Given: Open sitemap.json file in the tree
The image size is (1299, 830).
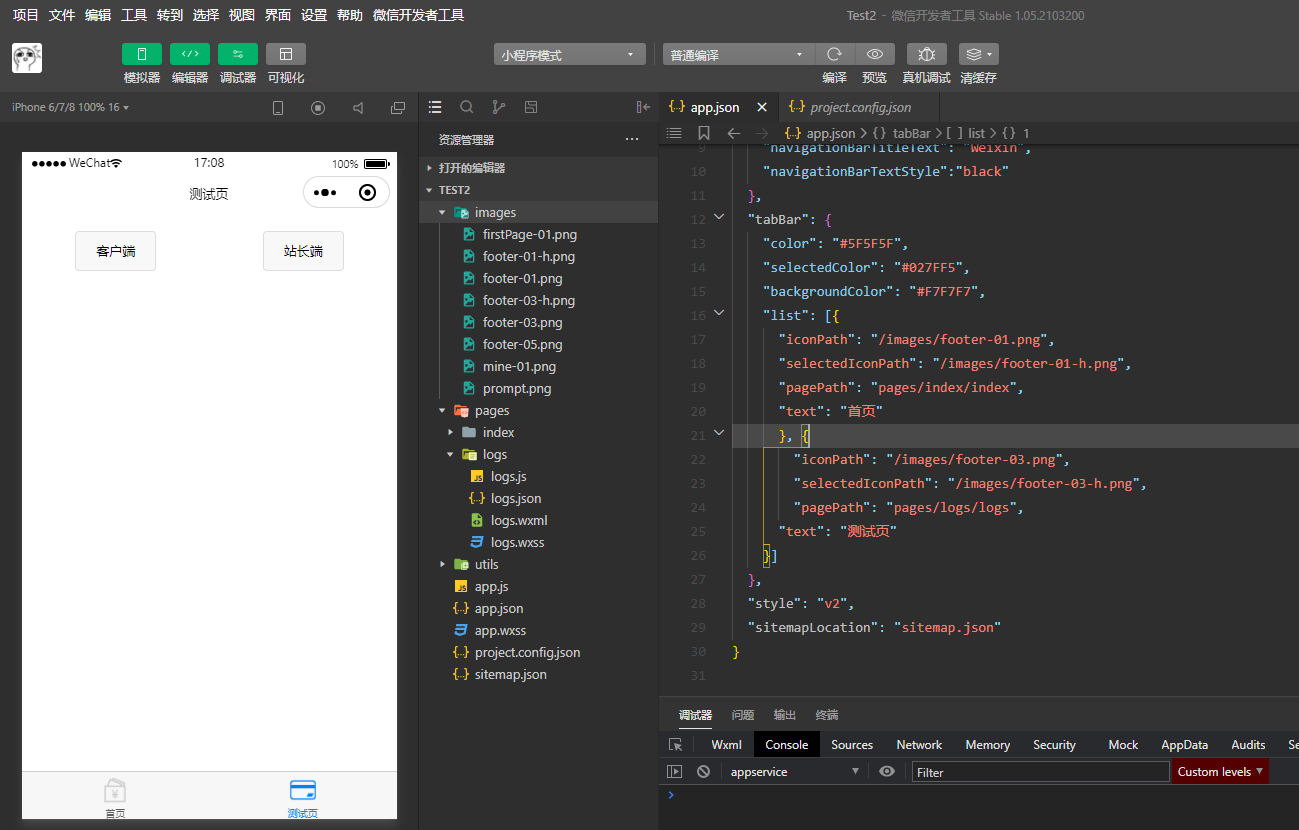Looking at the screenshot, I should click(x=510, y=674).
